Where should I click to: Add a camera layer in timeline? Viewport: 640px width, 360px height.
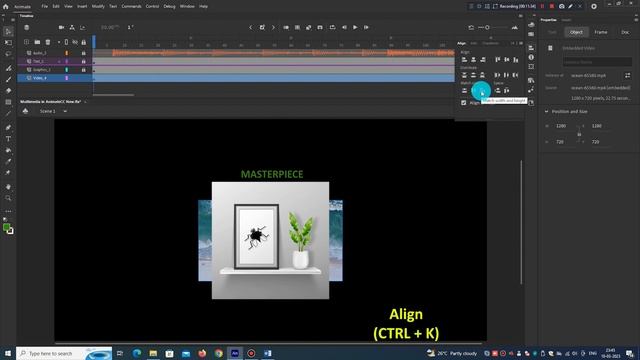point(61,27)
